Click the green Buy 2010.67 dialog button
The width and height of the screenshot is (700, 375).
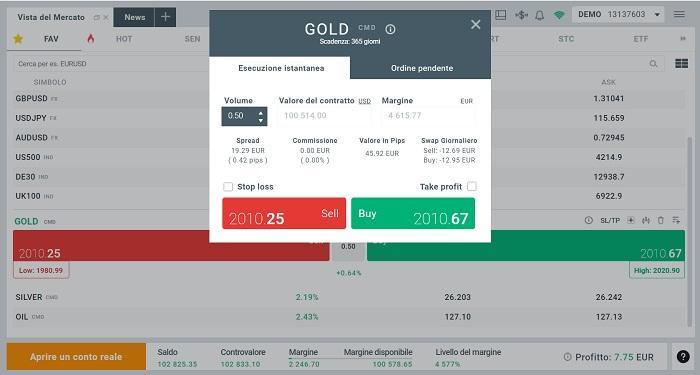[x=413, y=213]
